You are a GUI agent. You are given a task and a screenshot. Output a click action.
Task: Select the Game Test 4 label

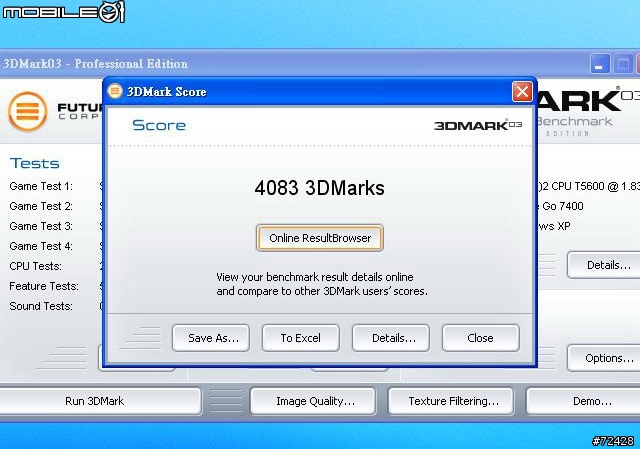click(x=41, y=246)
